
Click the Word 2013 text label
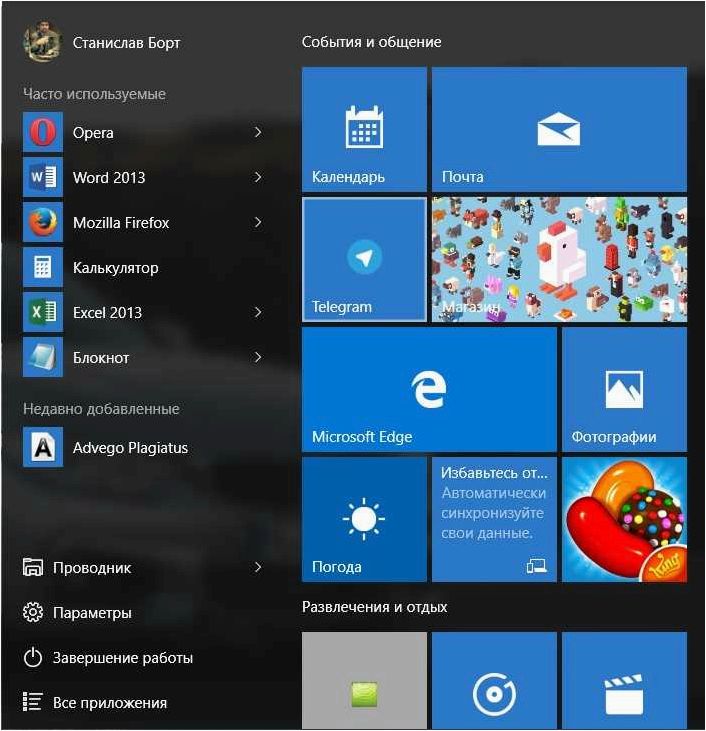click(109, 178)
